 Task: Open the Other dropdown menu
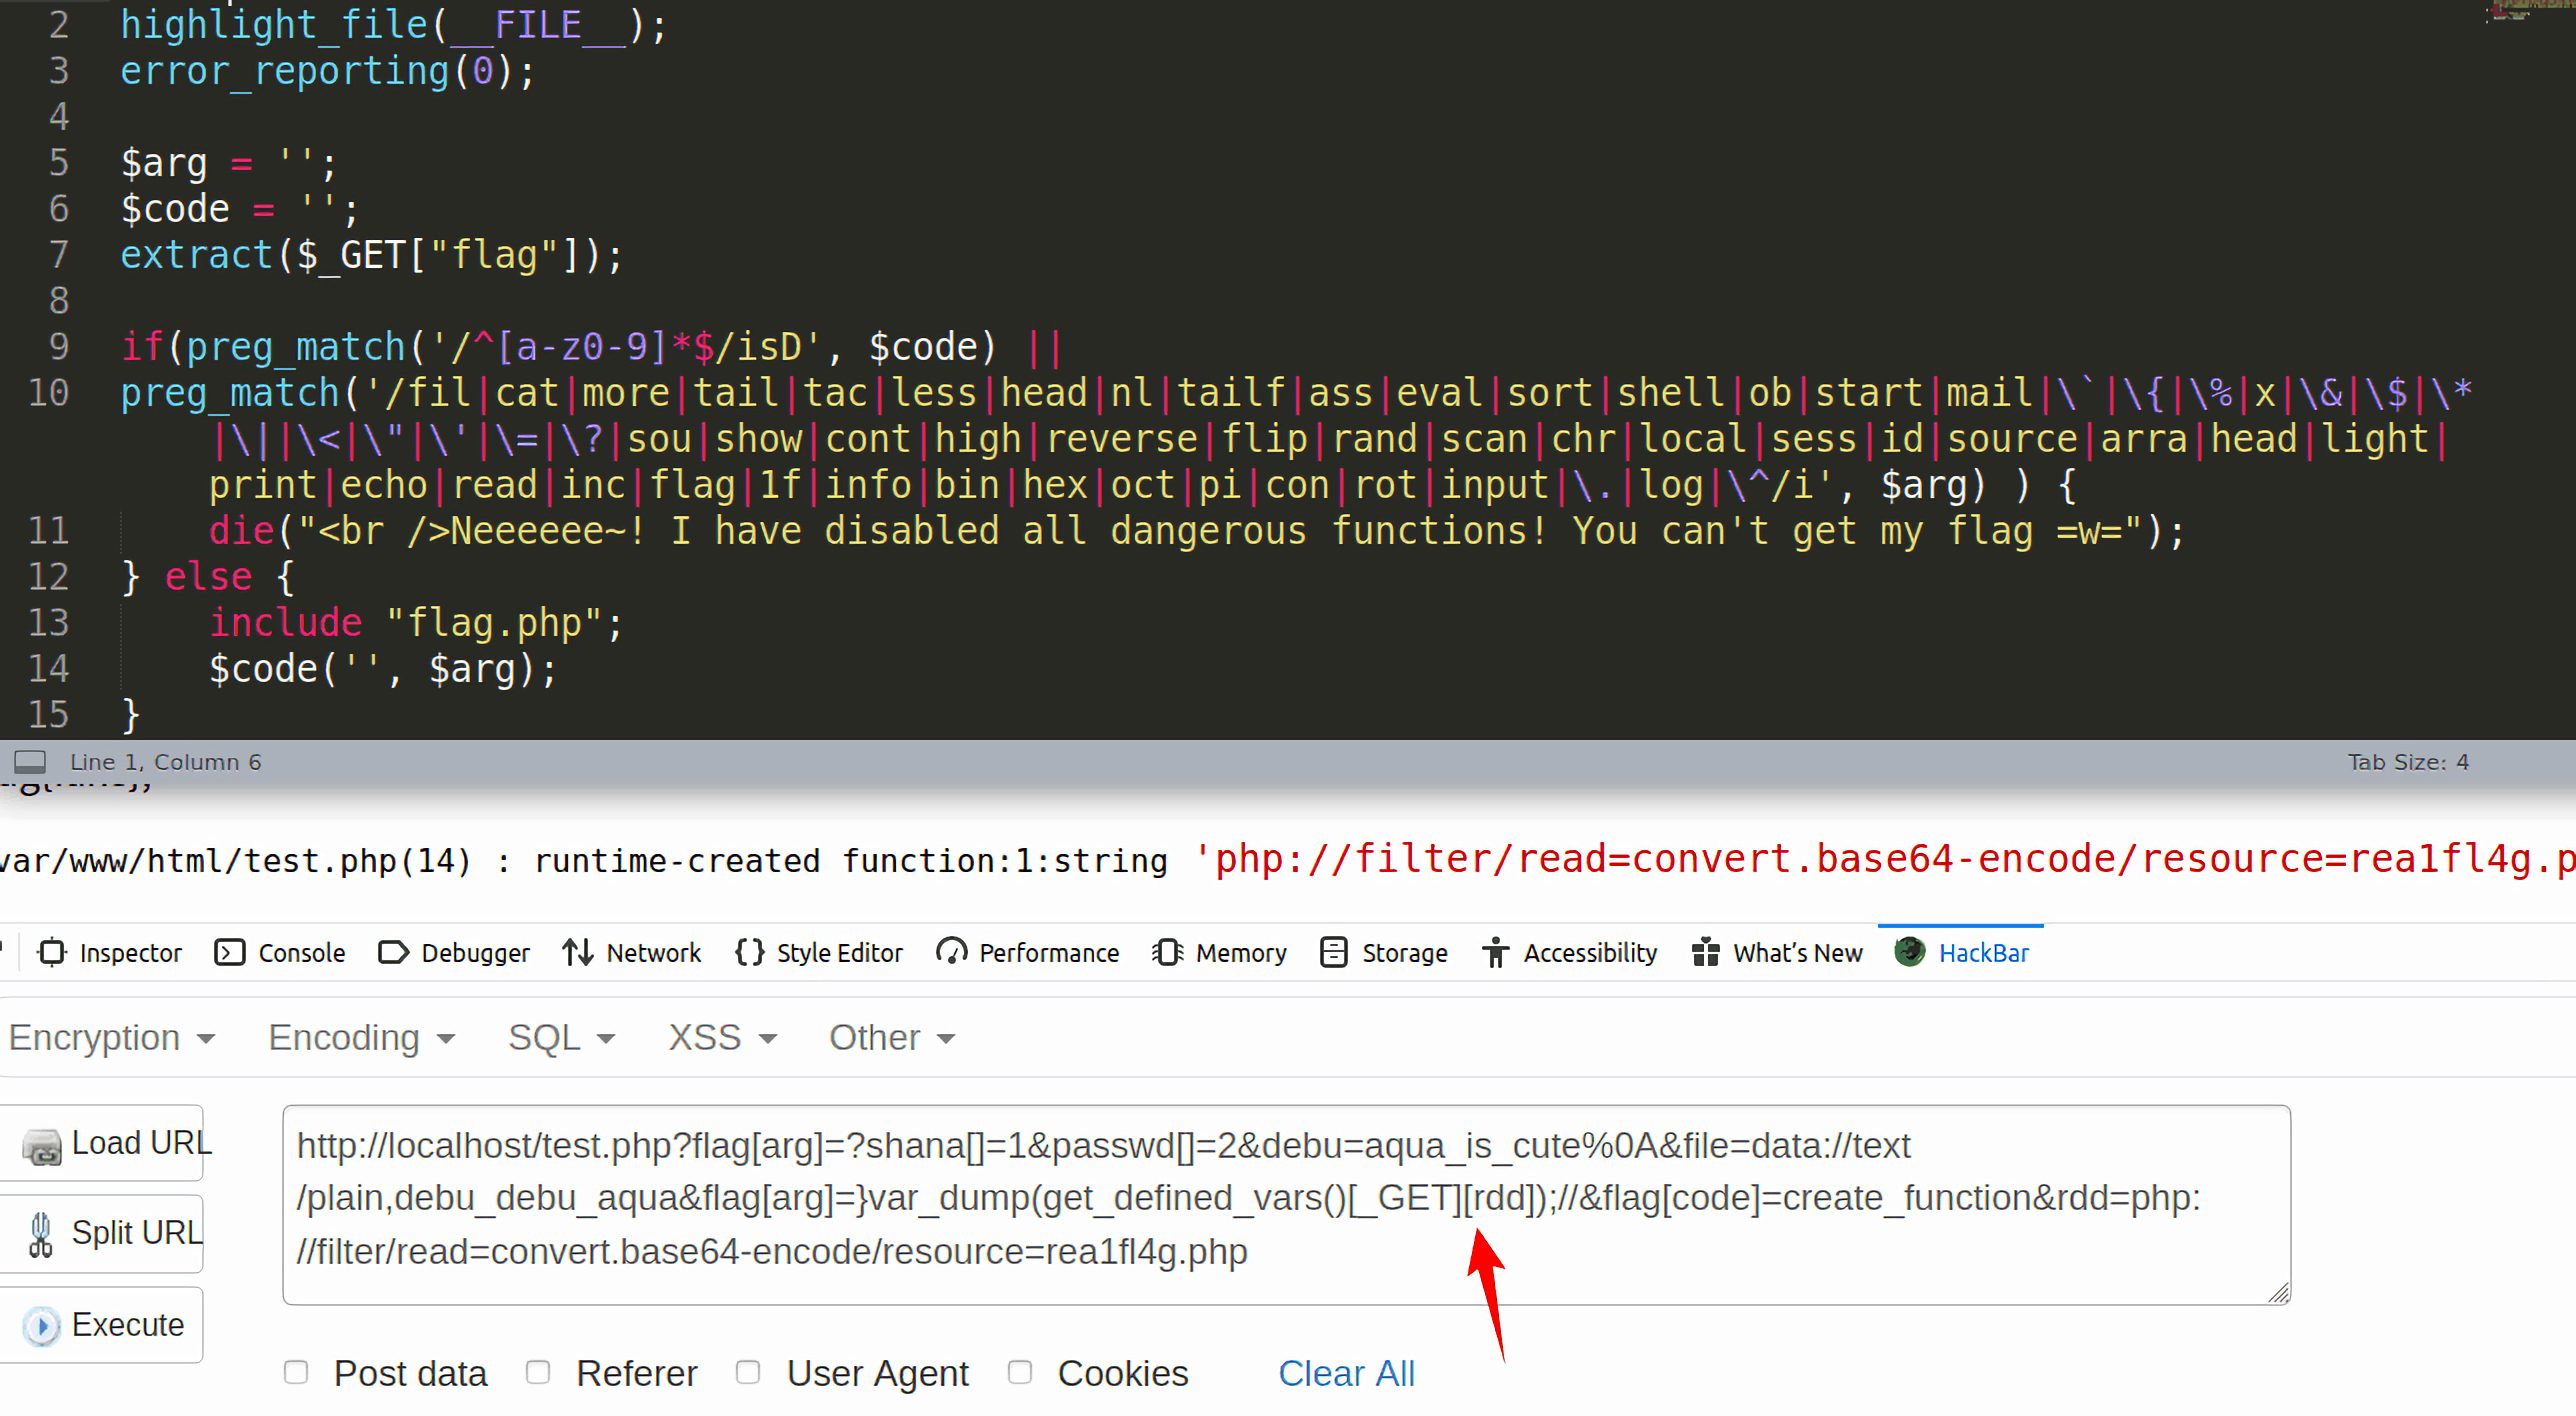(892, 1038)
